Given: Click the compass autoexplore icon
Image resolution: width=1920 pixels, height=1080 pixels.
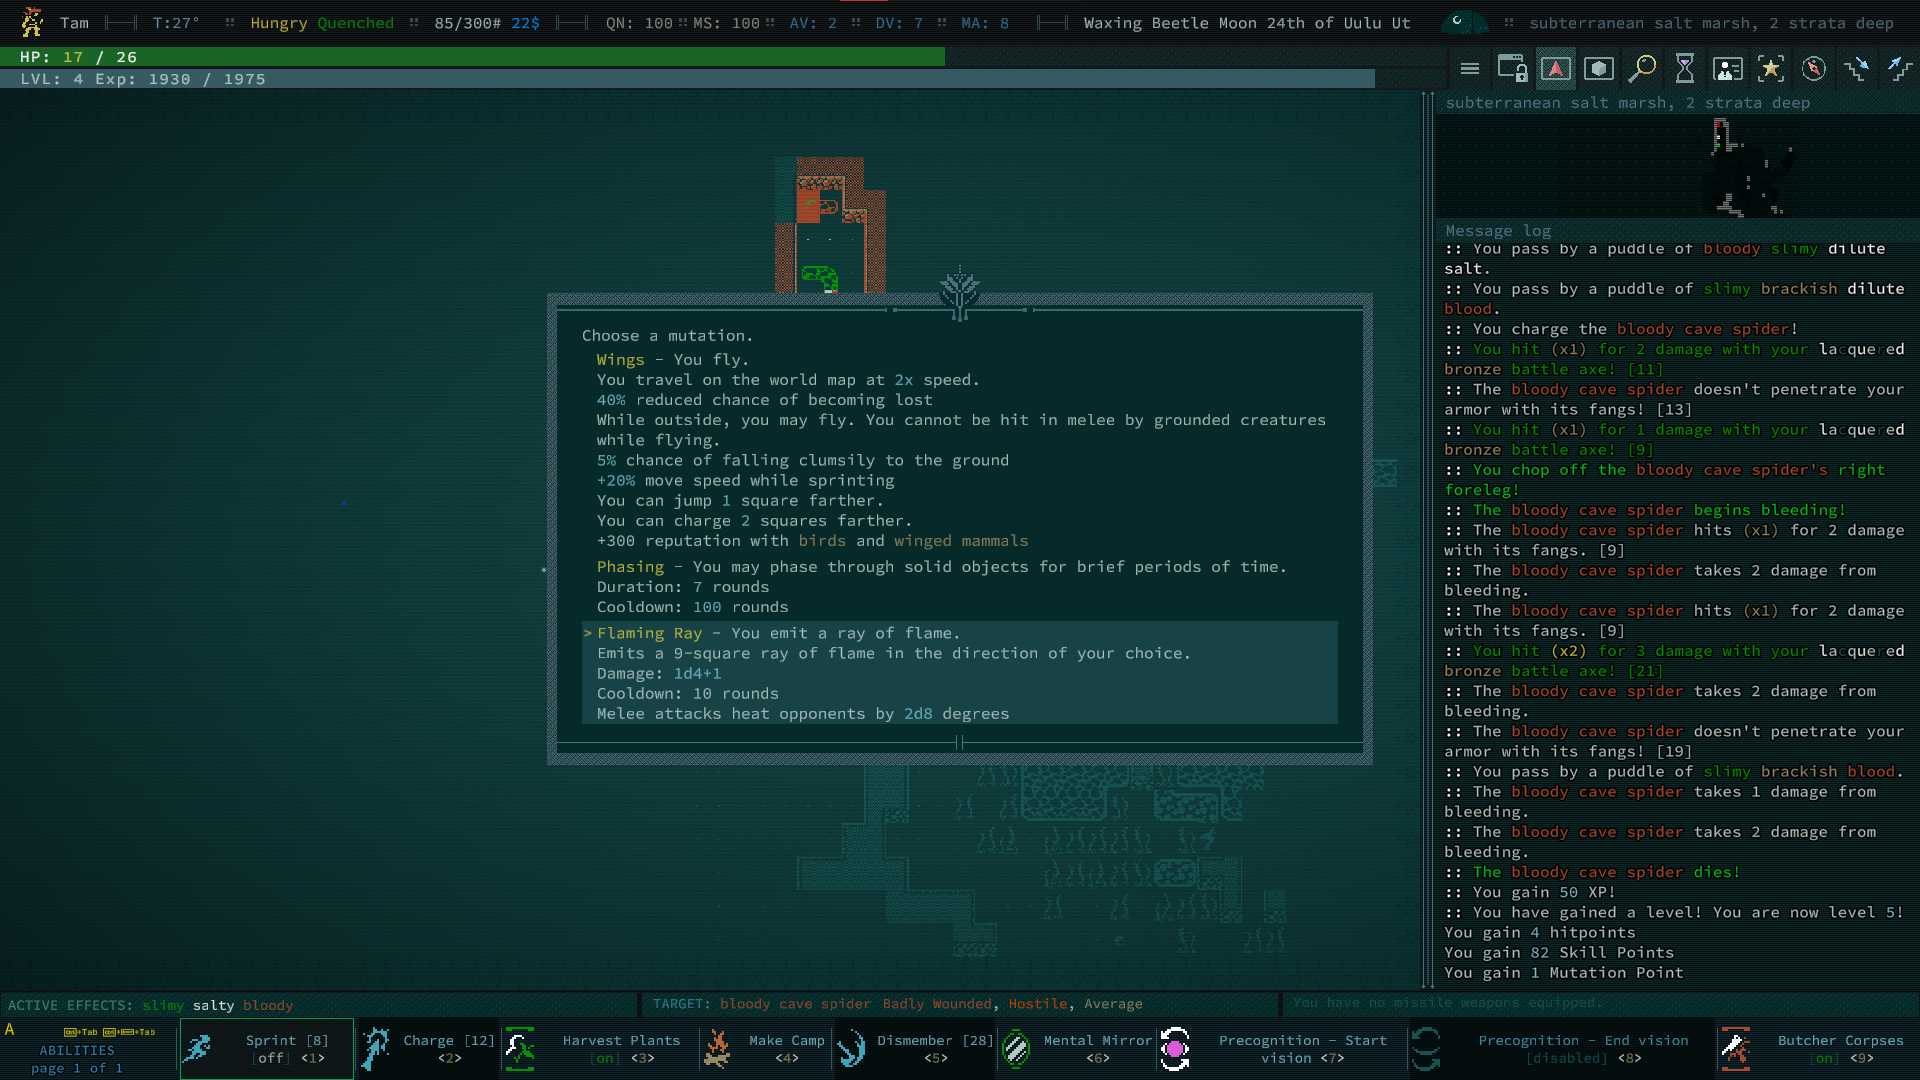Looking at the screenshot, I should (x=1814, y=69).
